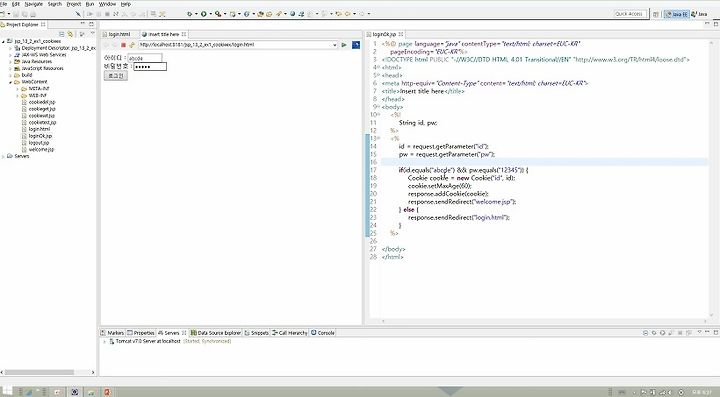Expand the JAX-WS Web Services node
720x397 pixels.
point(11,55)
